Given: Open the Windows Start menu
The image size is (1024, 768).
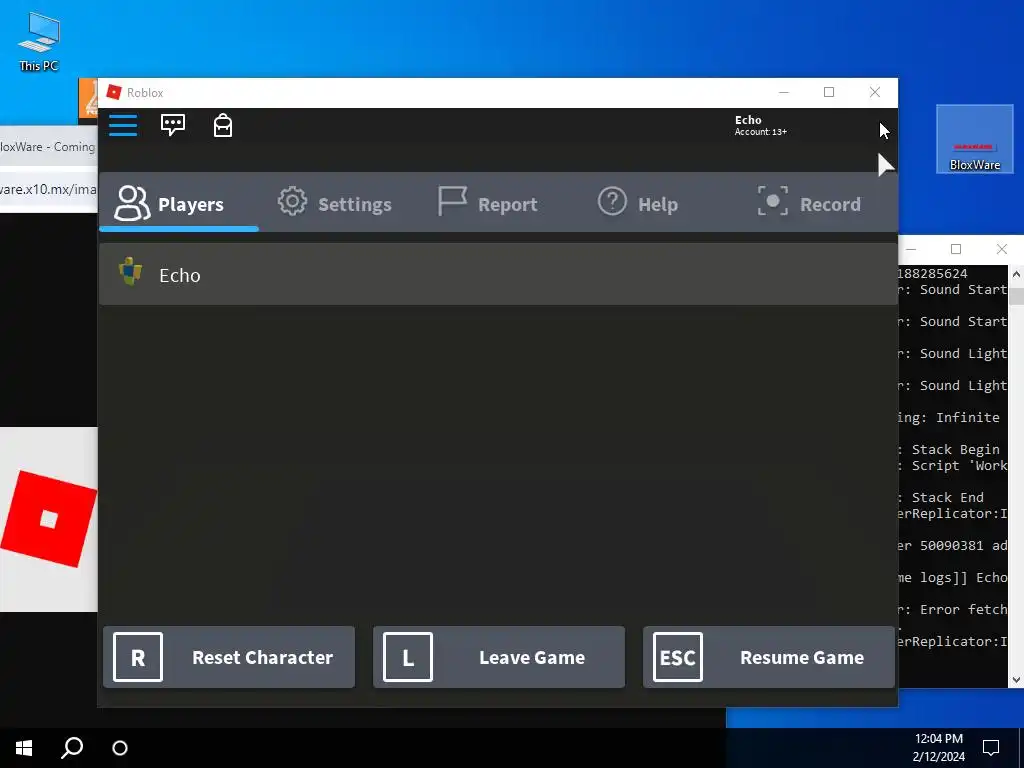Looking at the screenshot, I should (x=24, y=748).
